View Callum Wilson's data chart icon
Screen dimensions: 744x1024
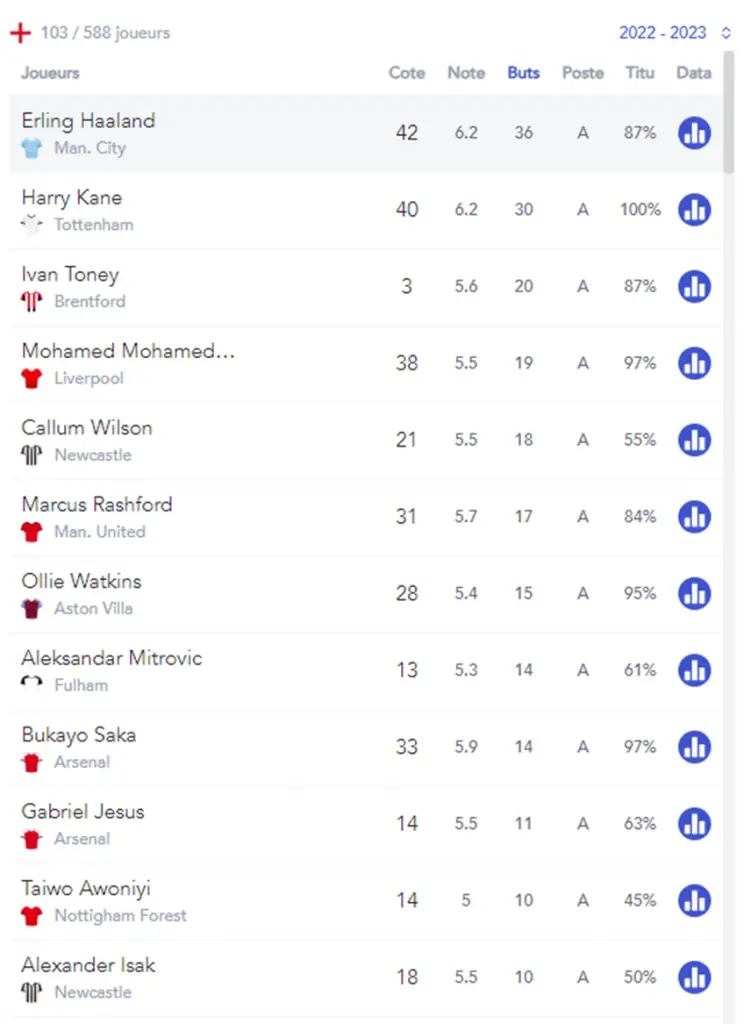694,440
